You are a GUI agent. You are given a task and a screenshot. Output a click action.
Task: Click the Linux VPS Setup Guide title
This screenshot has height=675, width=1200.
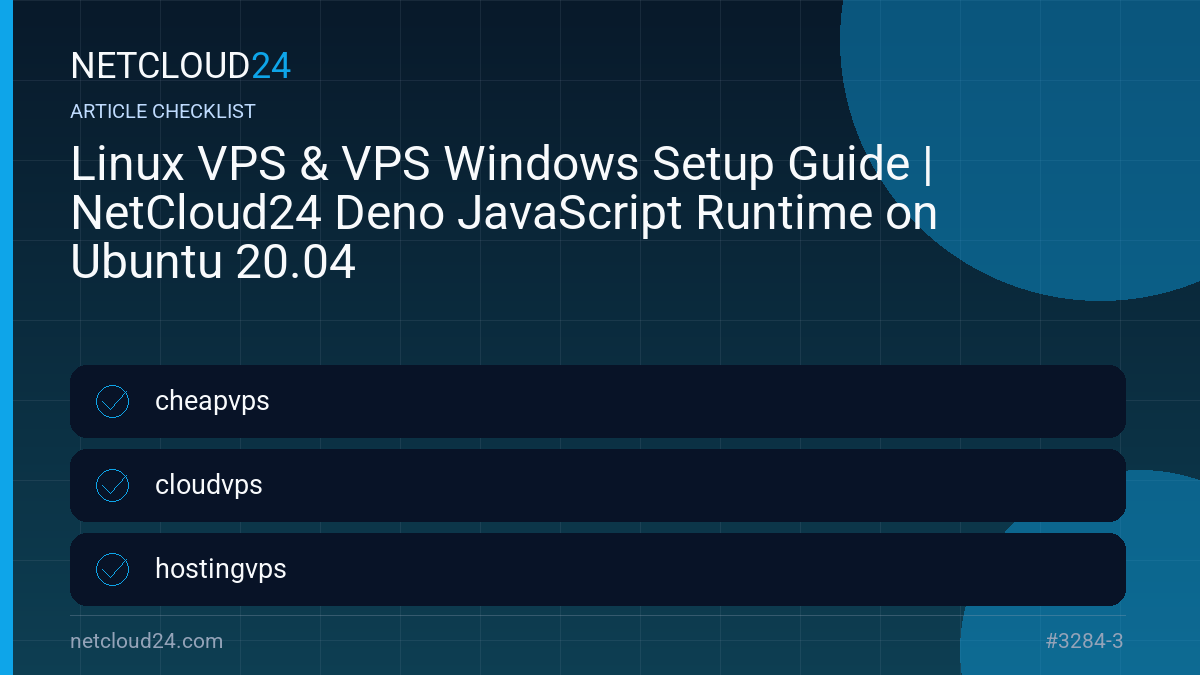tap(505, 213)
